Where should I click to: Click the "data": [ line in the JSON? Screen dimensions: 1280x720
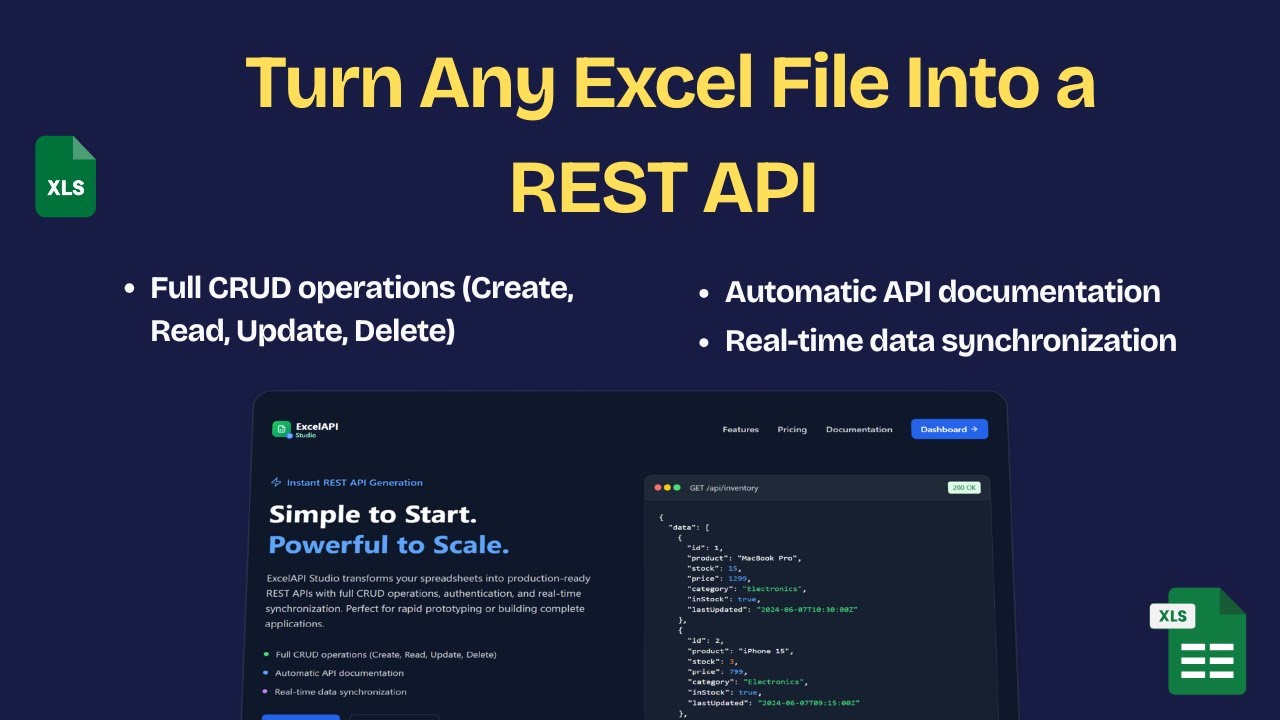689,526
